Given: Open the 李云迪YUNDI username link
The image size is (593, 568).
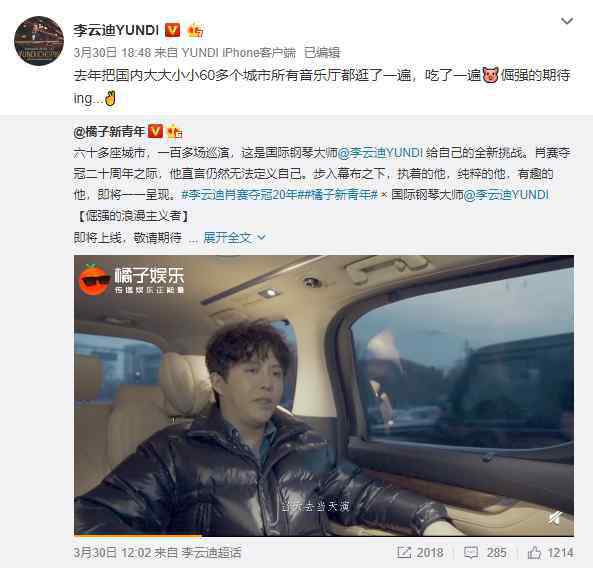Looking at the screenshot, I should point(116,30).
